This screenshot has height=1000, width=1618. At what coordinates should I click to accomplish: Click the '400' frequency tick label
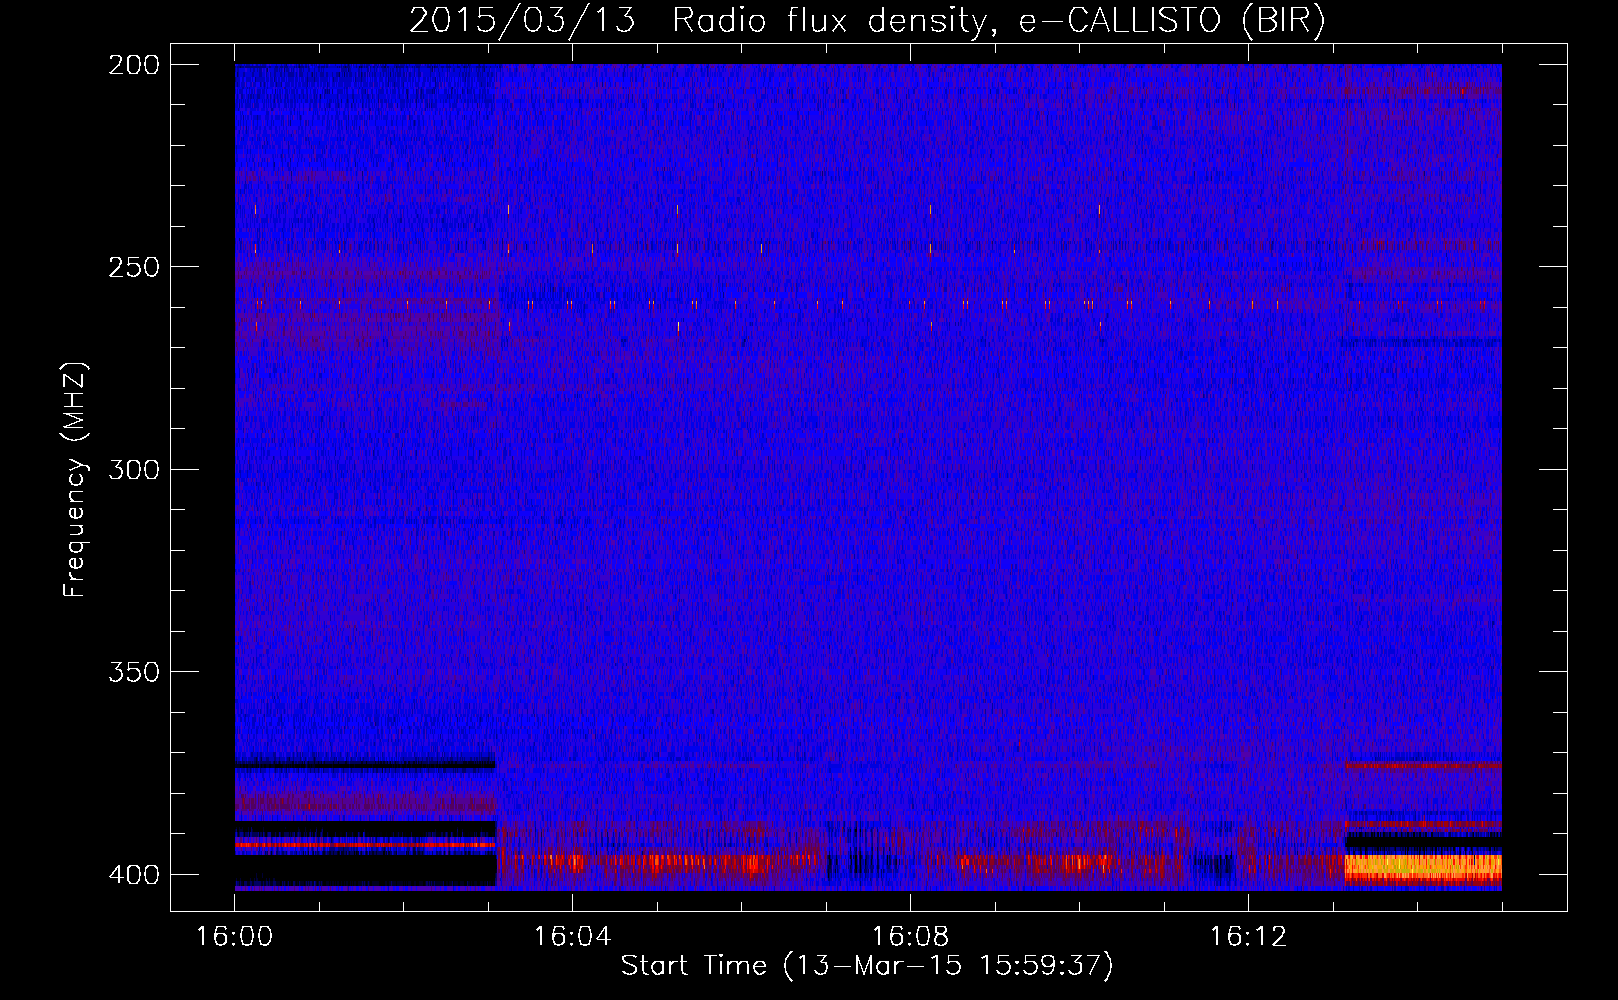[134, 874]
